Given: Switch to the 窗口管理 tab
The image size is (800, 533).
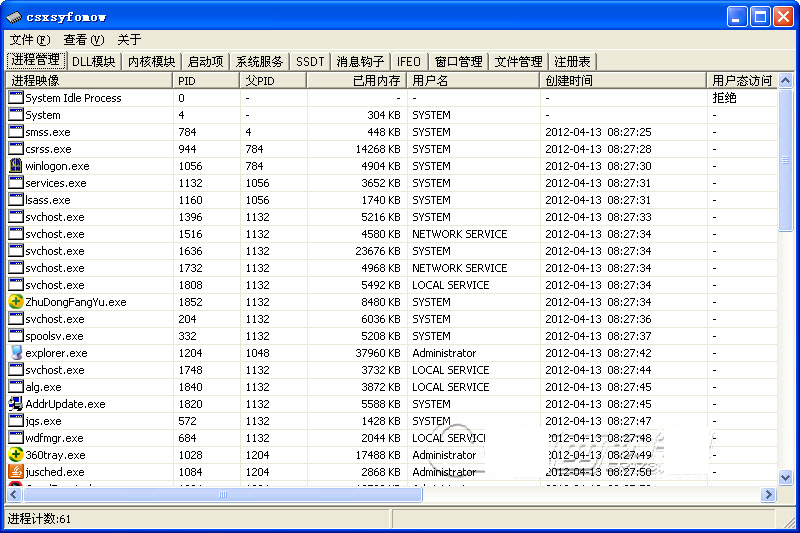Looking at the screenshot, I should click(x=459, y=62).
